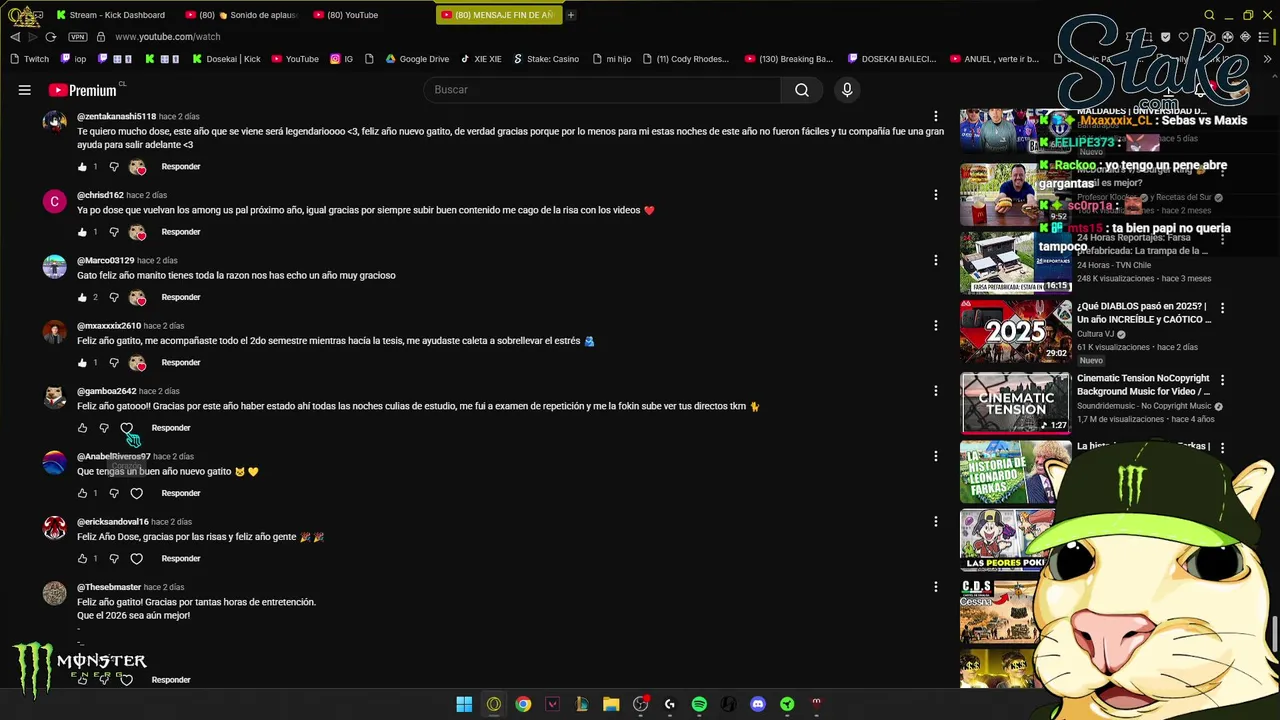Activate voice search microphone

847,90
